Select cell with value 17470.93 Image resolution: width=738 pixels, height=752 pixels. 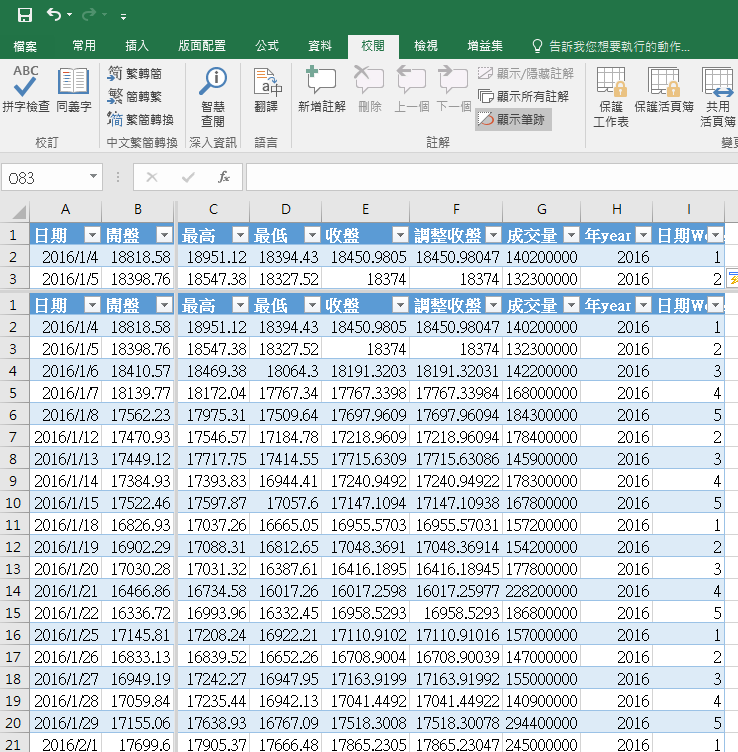click(x=138, y=437)
